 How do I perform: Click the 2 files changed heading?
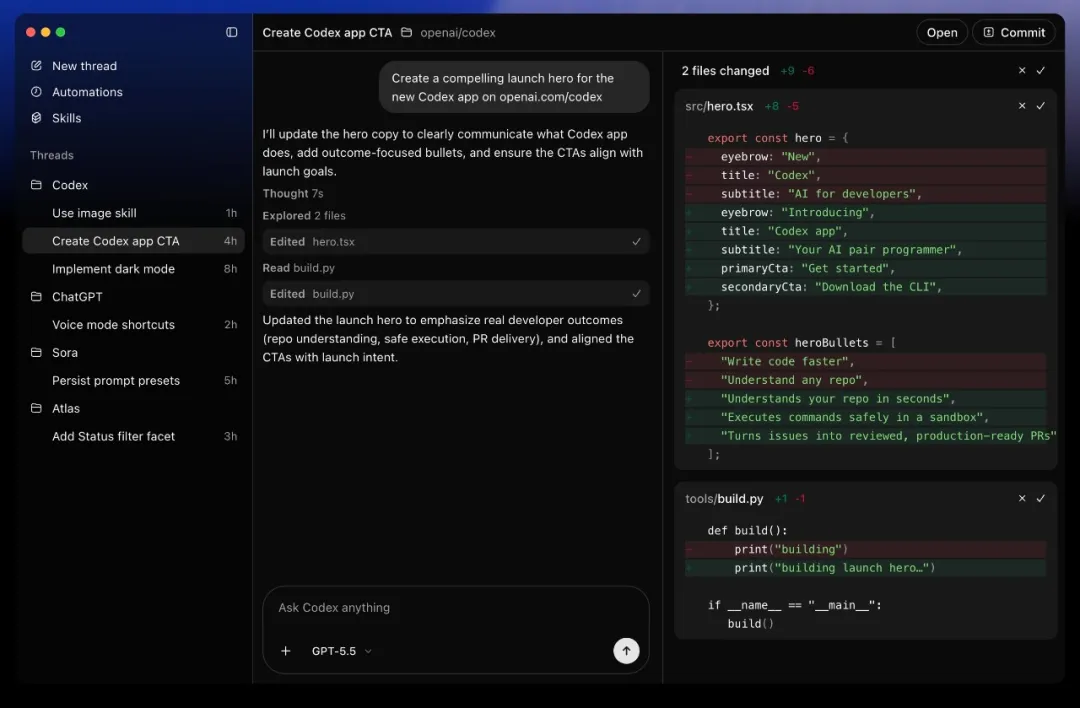point(725,70)
